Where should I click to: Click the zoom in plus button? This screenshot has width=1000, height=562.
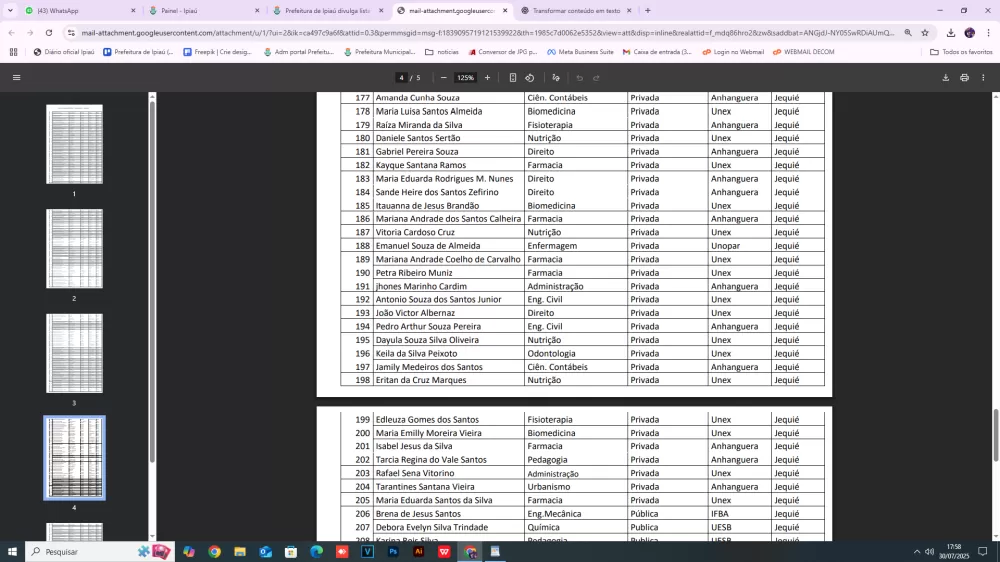(x=488, y=77)
